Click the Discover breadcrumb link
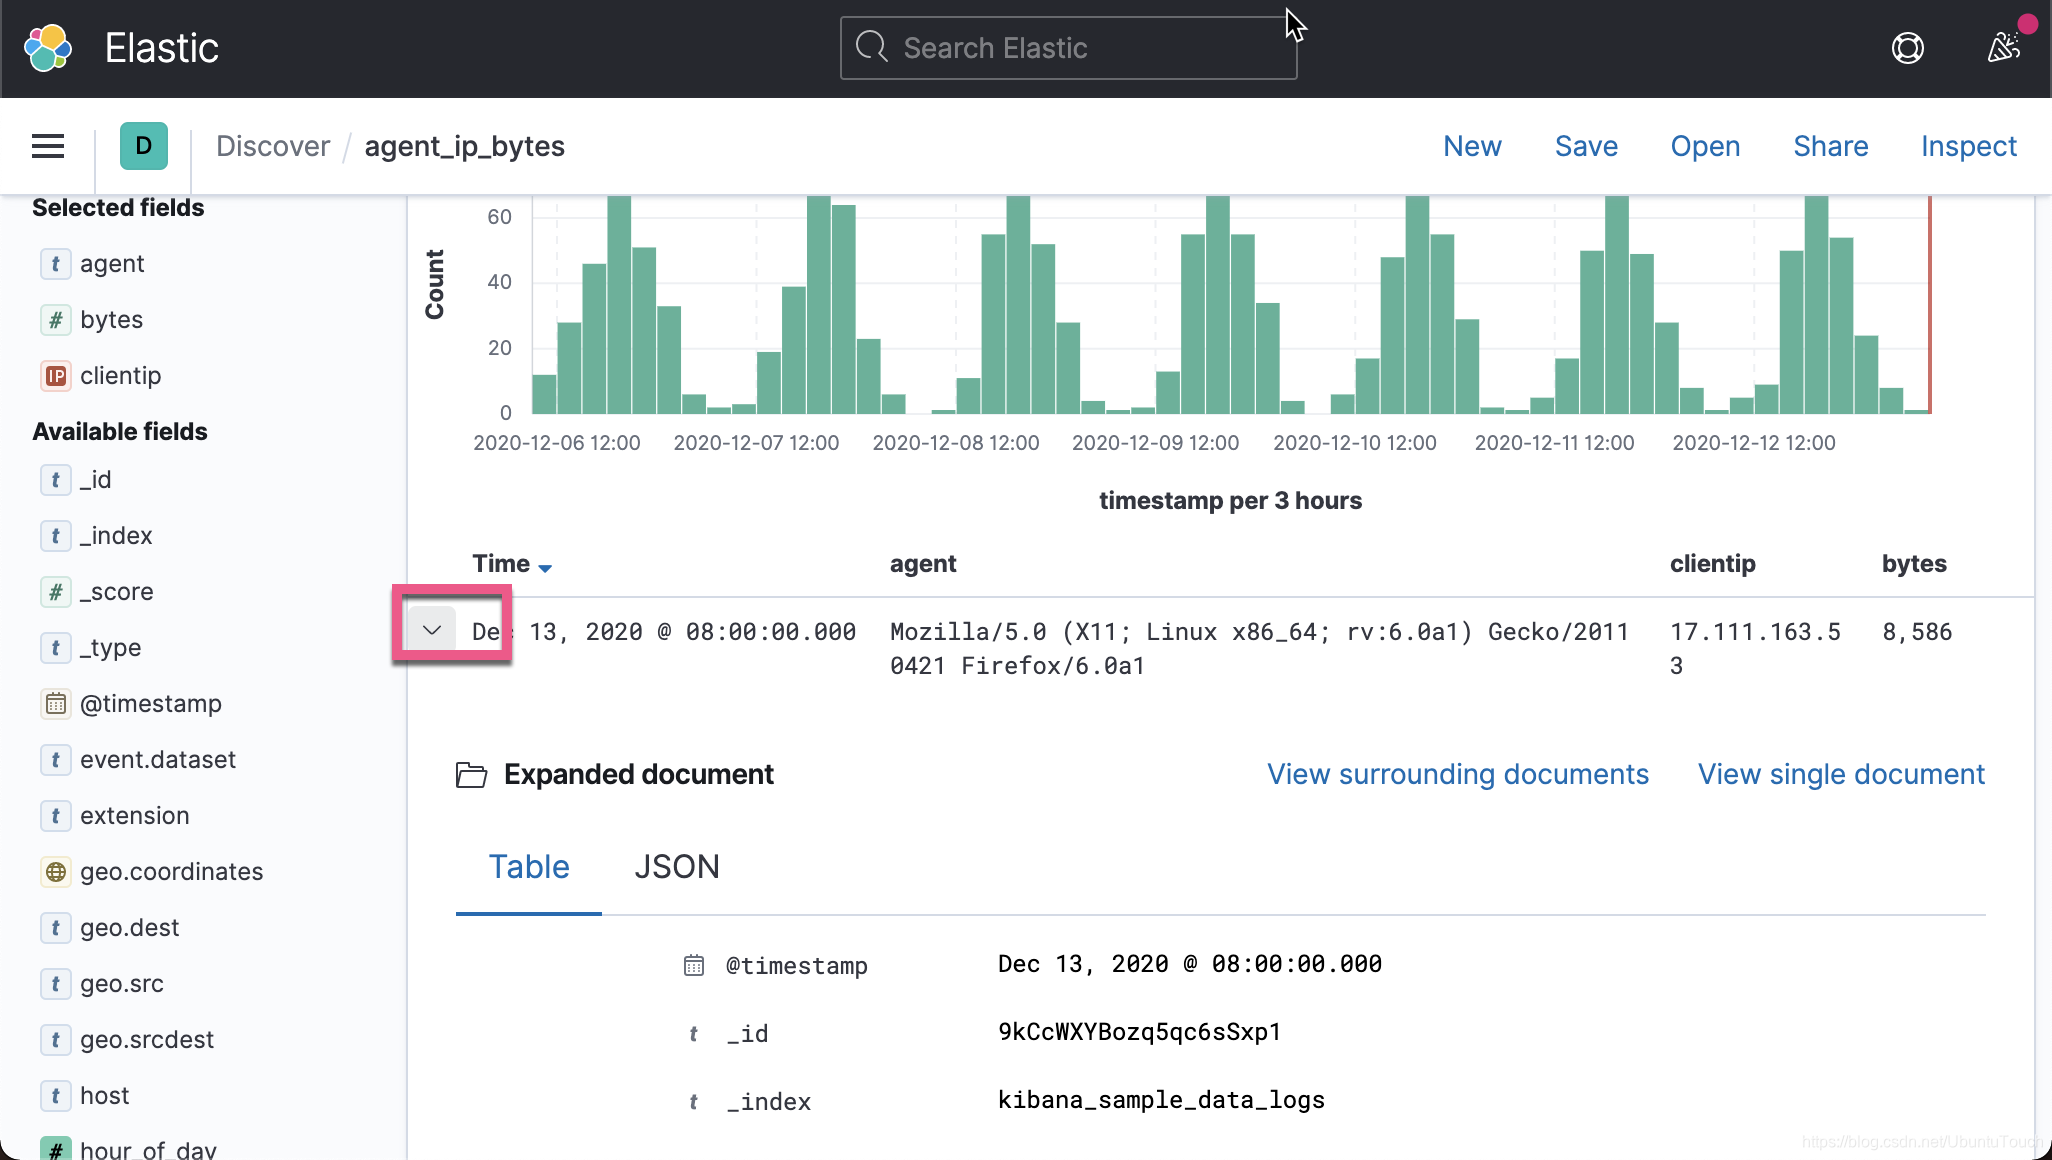 pyautogui.click(x=272, y=146)
